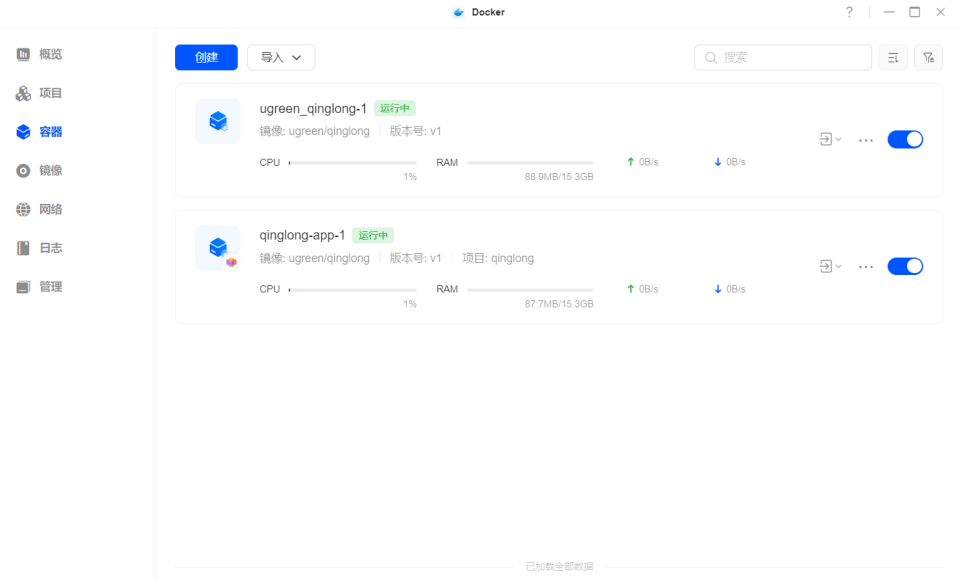Open the 日志 logs section

point(50,248)
